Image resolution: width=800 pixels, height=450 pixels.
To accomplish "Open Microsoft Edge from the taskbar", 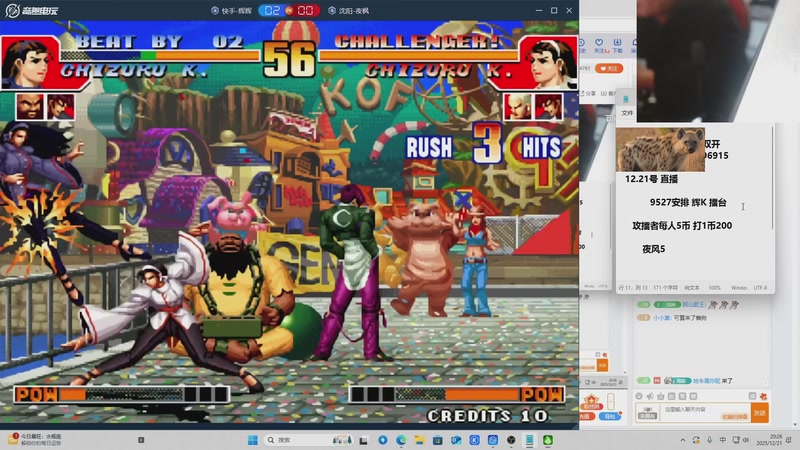I will [401, 440].
